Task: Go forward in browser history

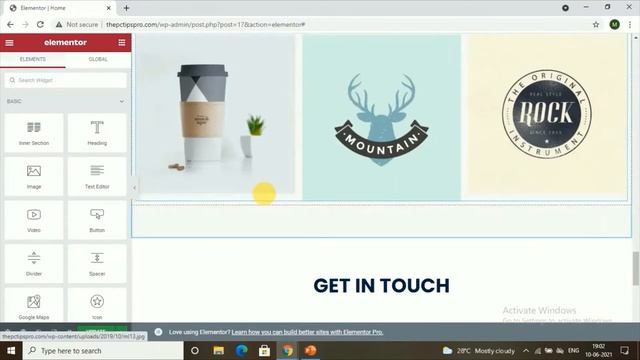Action: point(25,24)
